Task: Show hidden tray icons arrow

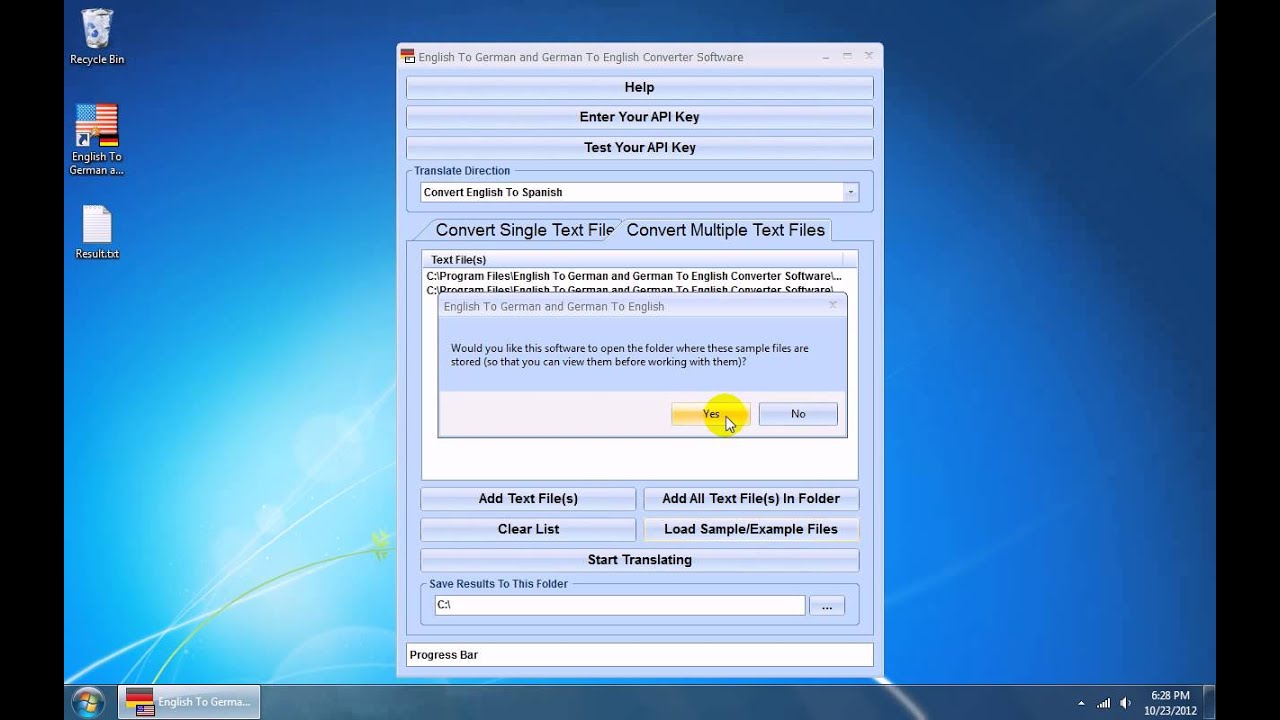Action: click(1081, 703)
